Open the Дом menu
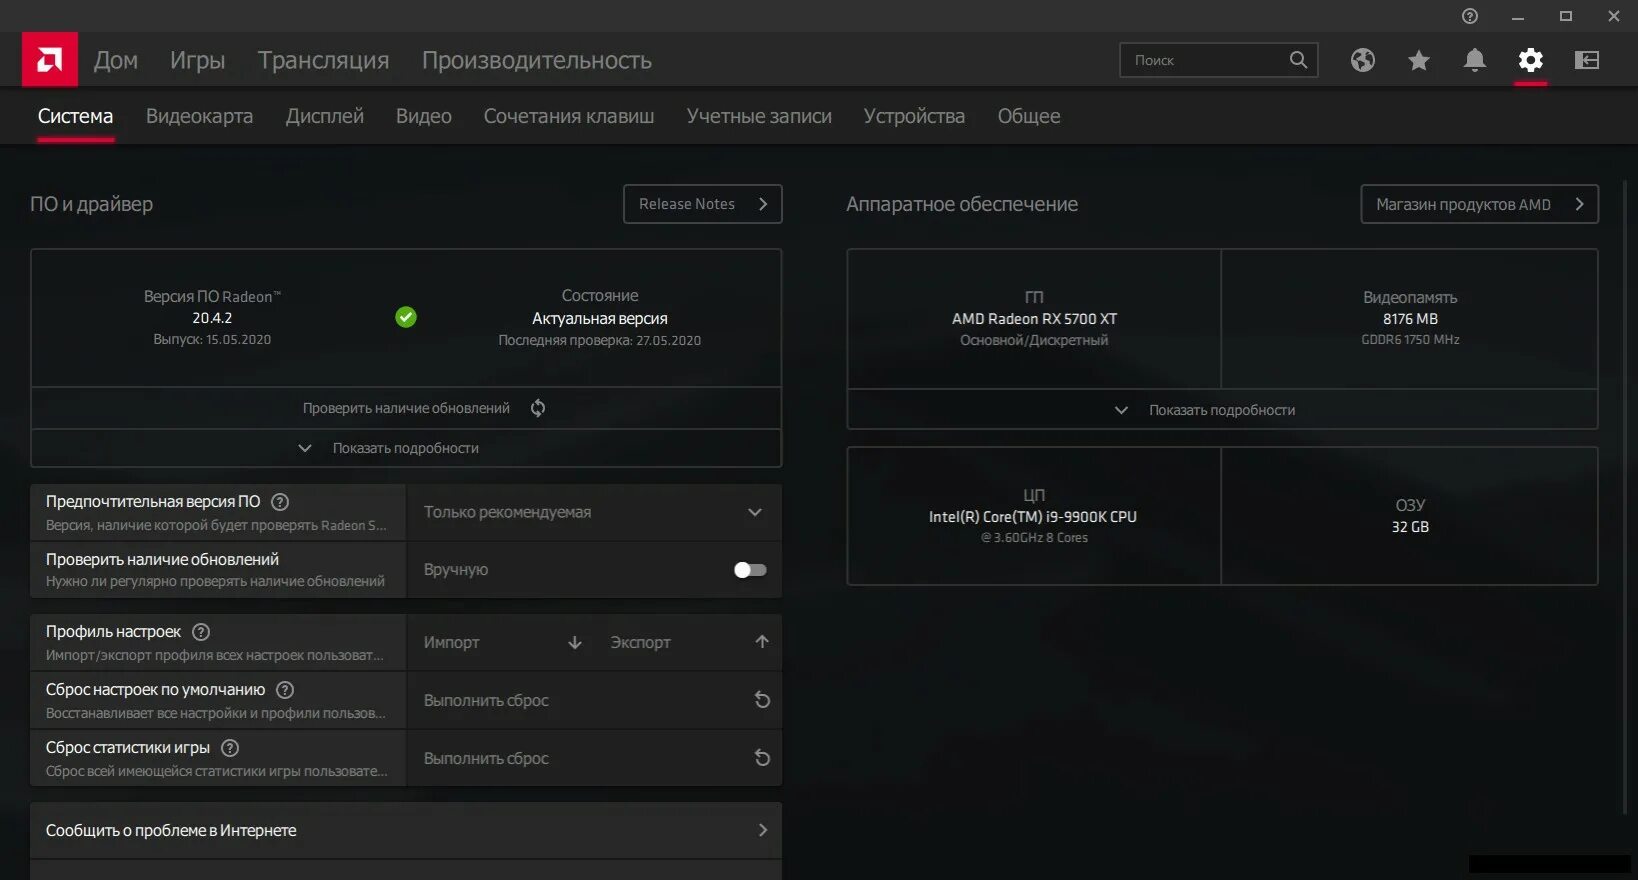Viewport: 1638px width, 880px height. [116, 60]
